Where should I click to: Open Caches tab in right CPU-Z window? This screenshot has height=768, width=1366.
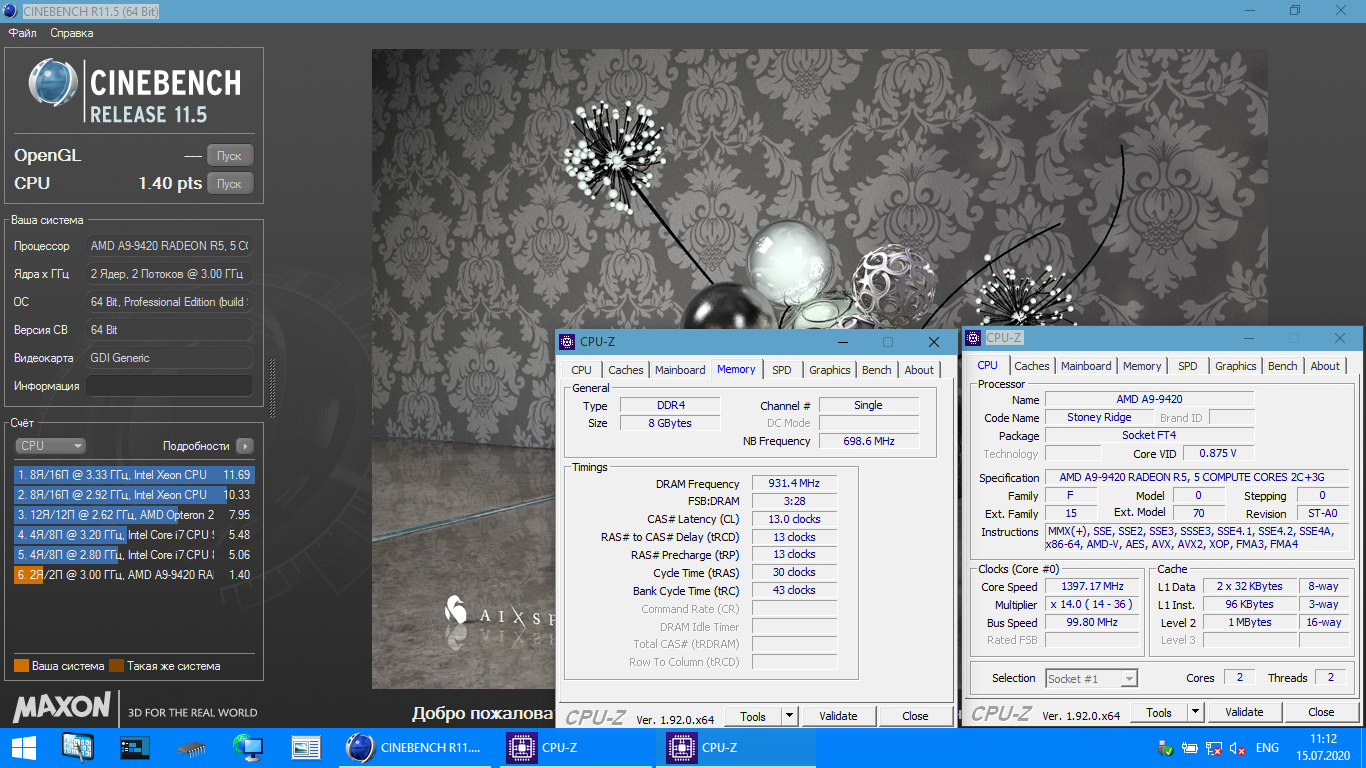[x=1032, y=366]
